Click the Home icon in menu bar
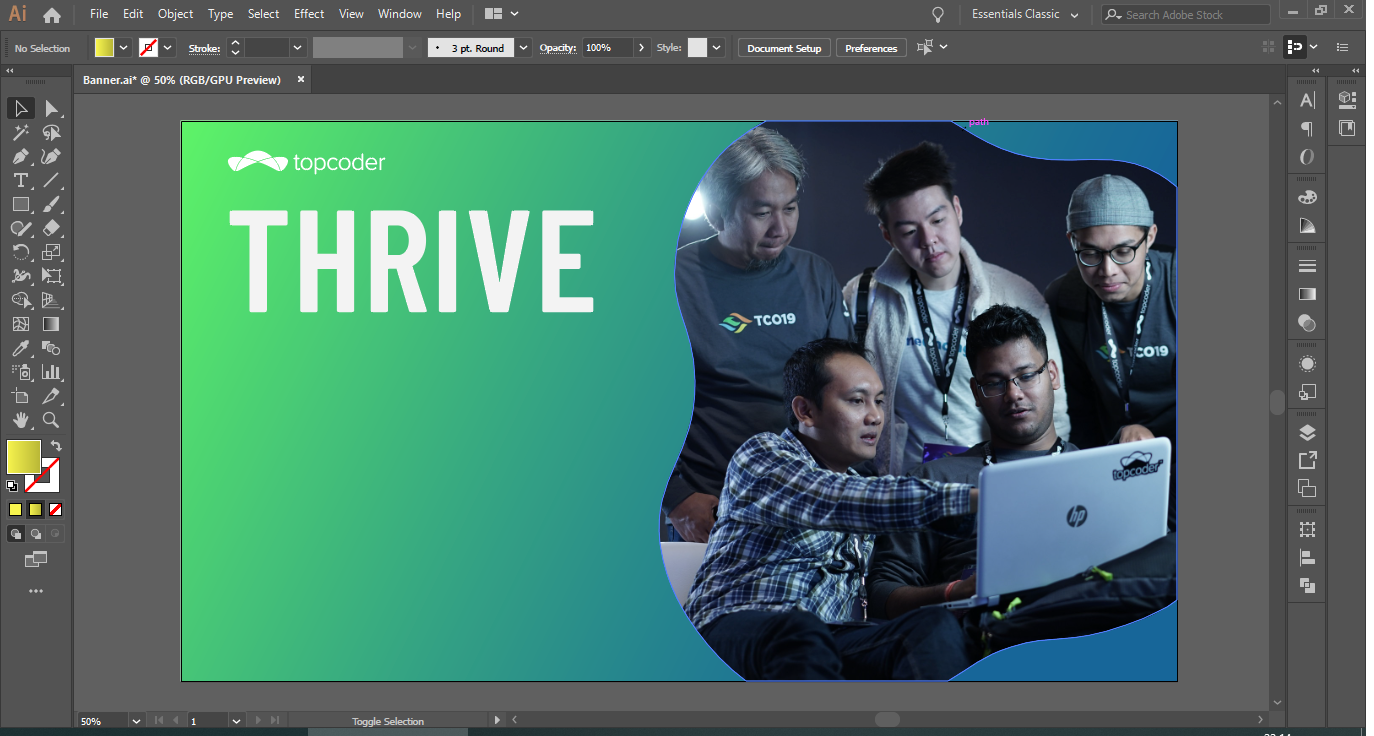 point(52,15)
